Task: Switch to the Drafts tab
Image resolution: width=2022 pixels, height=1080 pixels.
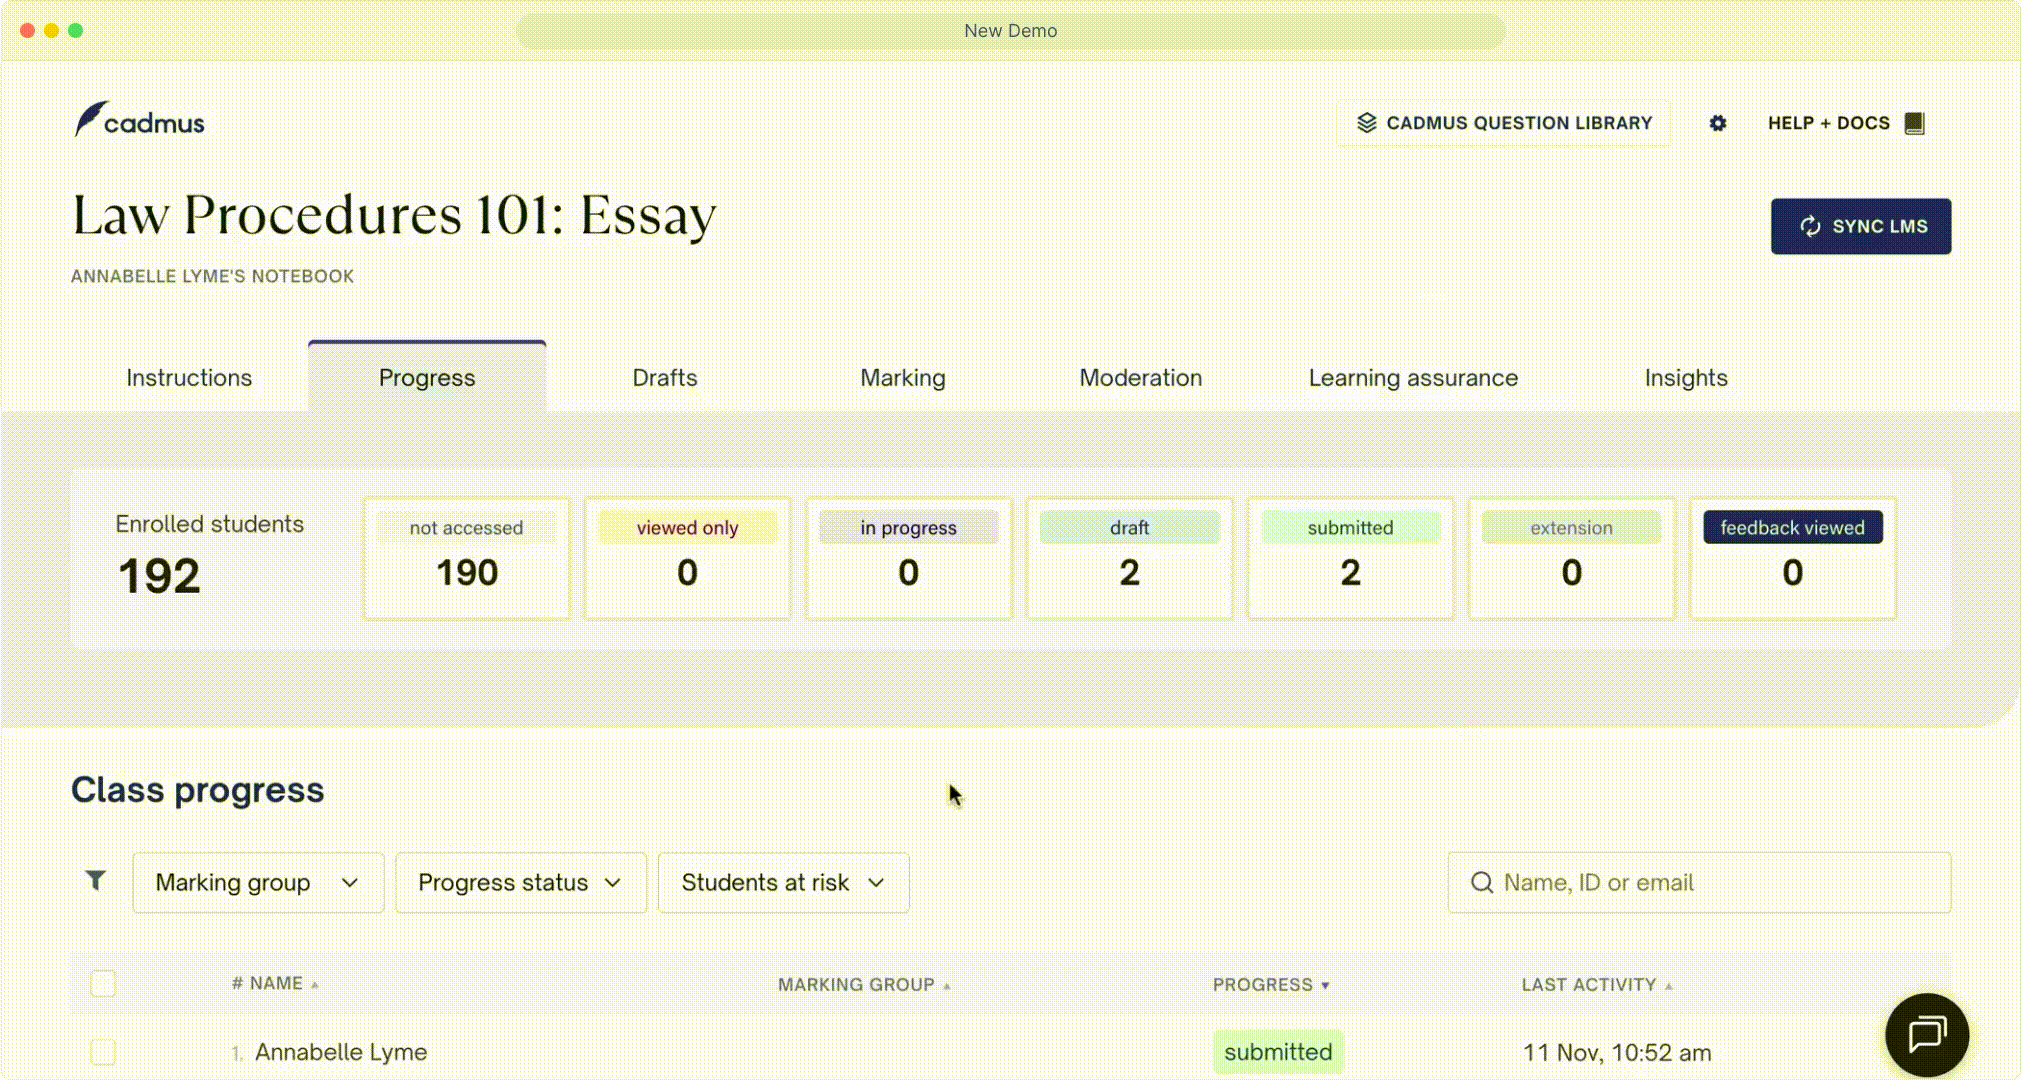Action: click(x=664, y=378)
